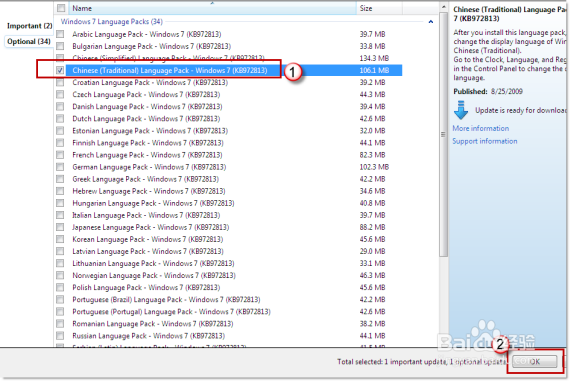Check the Czech Language Pack checkbox
This screenshot has width=570, height=381.
coord(60,95)
